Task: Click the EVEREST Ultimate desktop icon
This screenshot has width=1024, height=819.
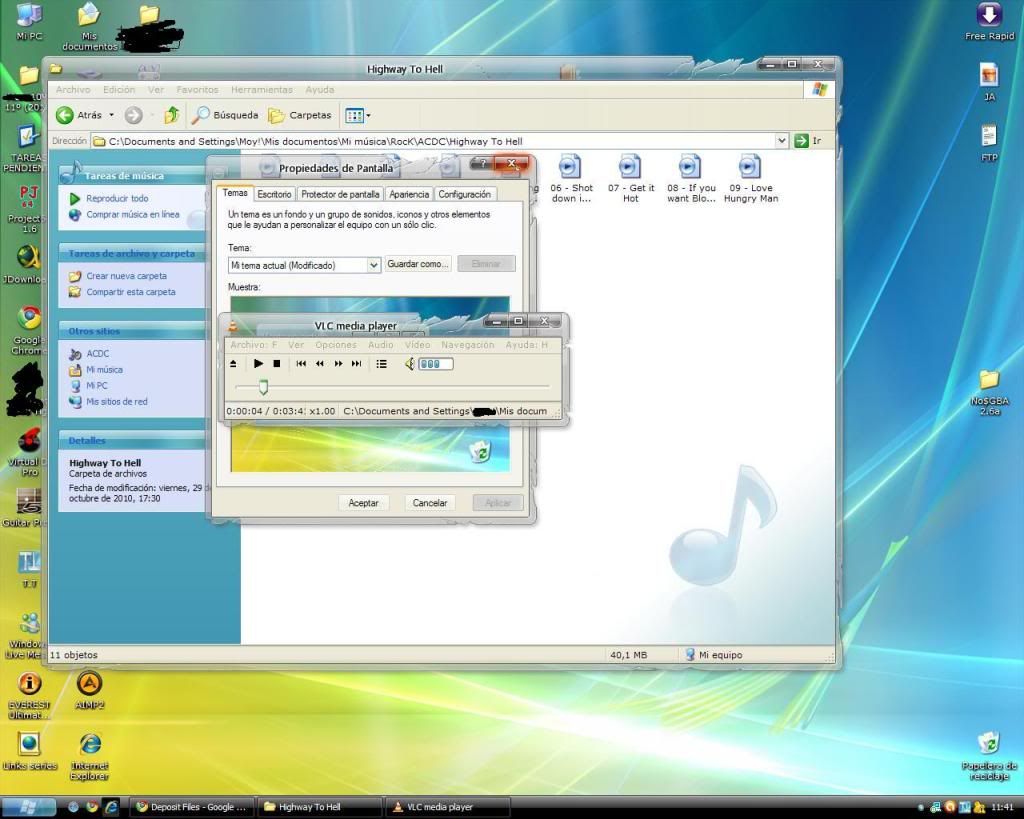Action: pyautogui.click(x=29, y=694)
